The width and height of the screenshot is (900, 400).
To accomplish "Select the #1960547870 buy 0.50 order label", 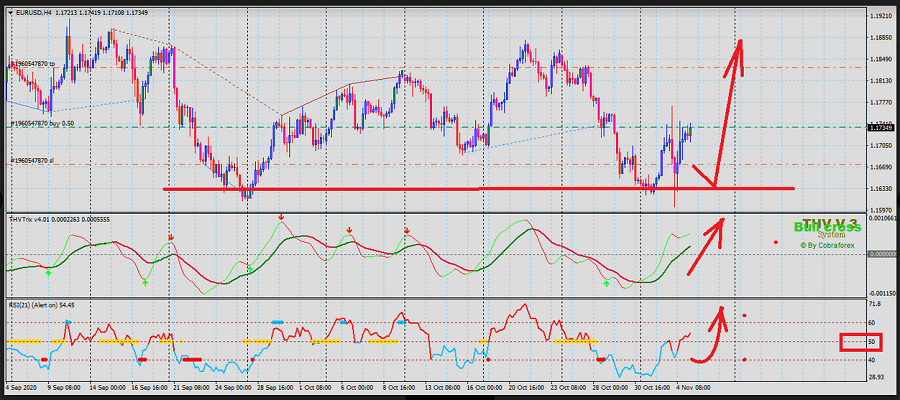I will coord(42,123).
